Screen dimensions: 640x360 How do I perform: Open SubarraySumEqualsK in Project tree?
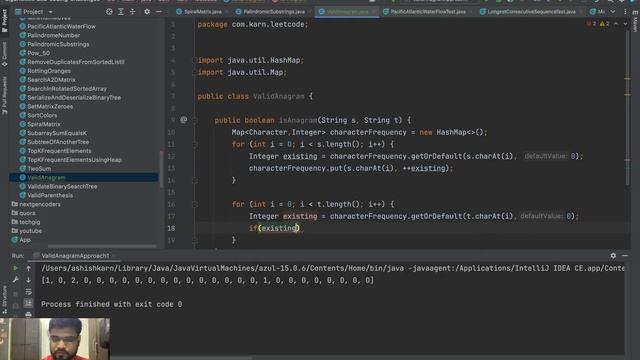(57, 133)
